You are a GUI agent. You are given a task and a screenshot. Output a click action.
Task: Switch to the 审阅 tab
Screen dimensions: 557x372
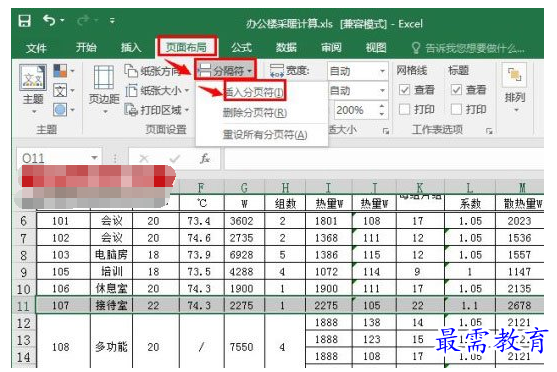331,47
